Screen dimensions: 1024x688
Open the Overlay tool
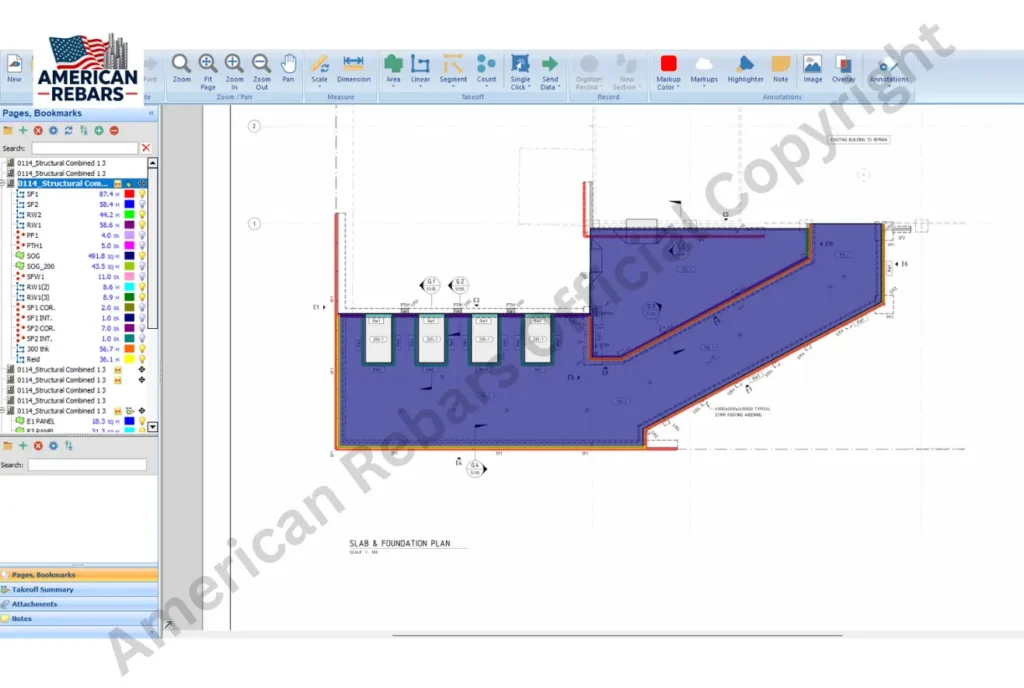(x=843, y=68)
